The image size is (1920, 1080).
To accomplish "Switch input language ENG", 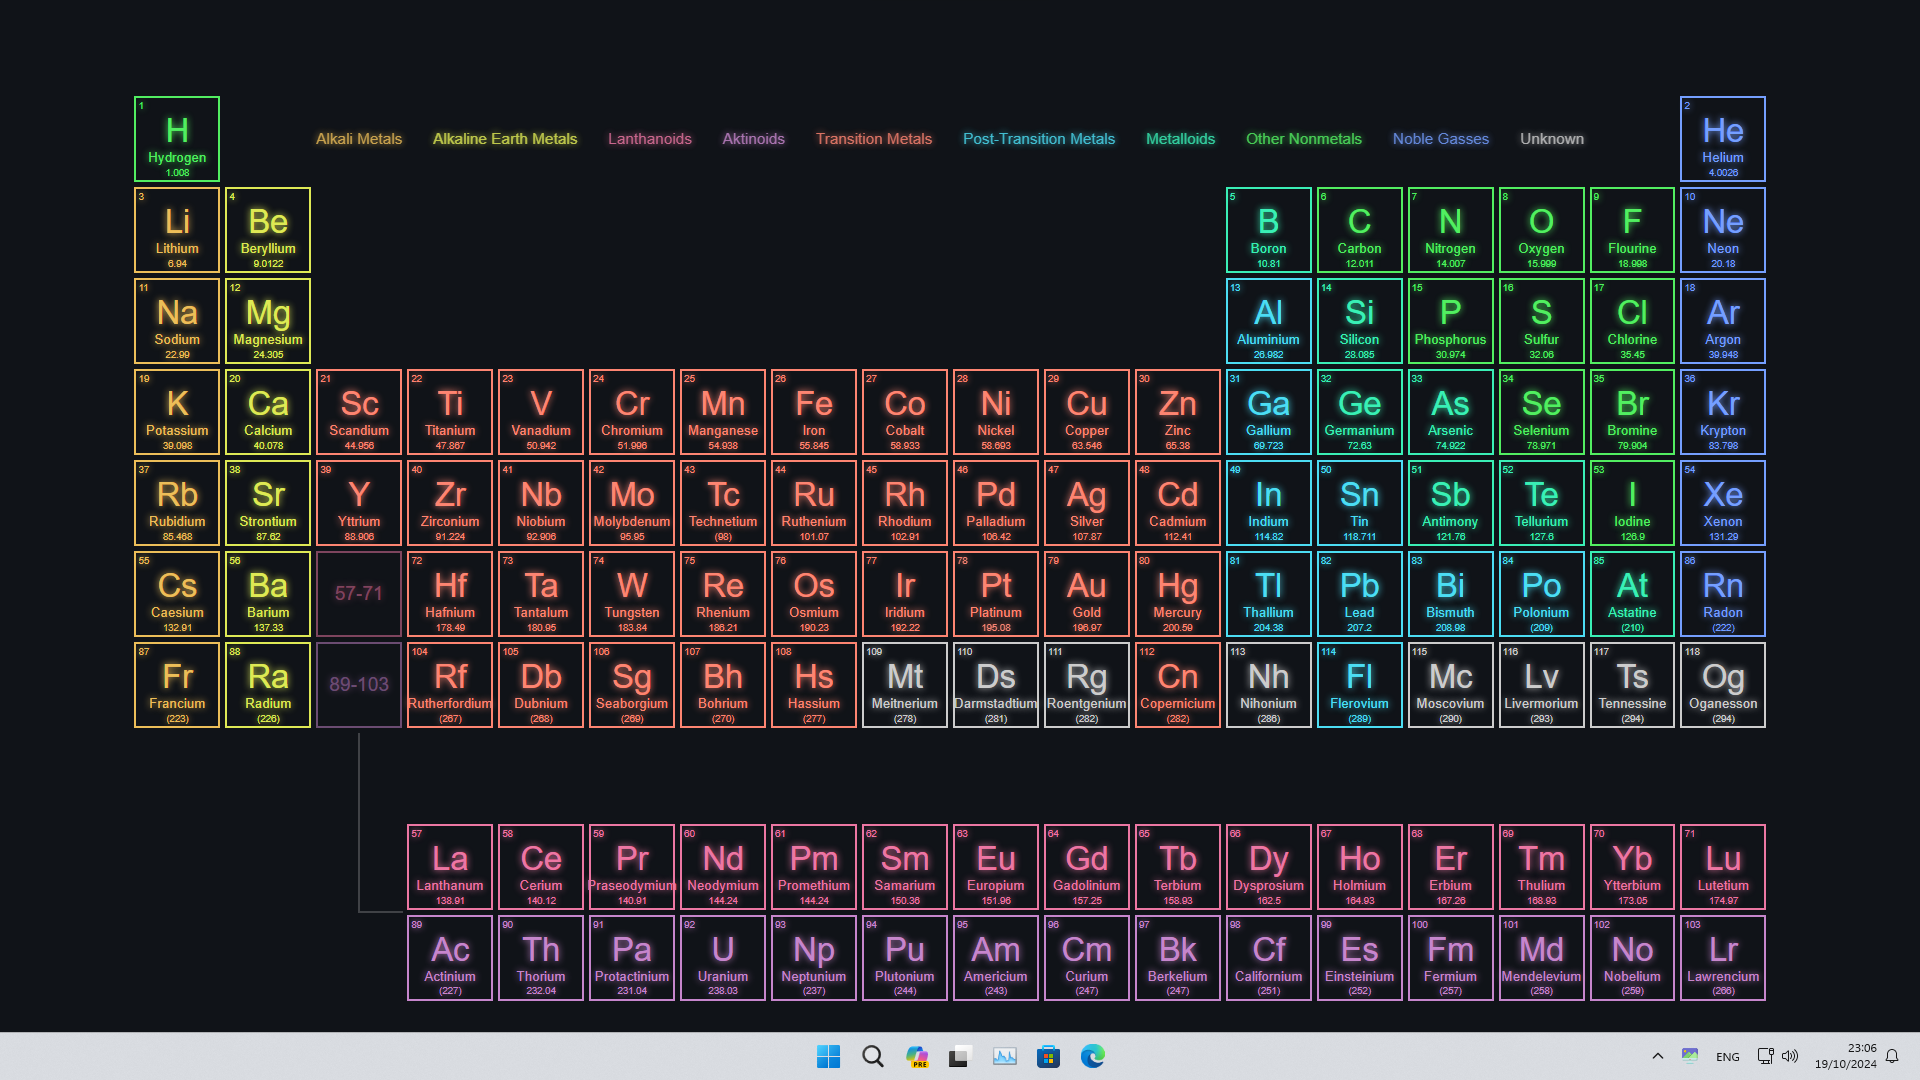I will click(1727, 1057).
